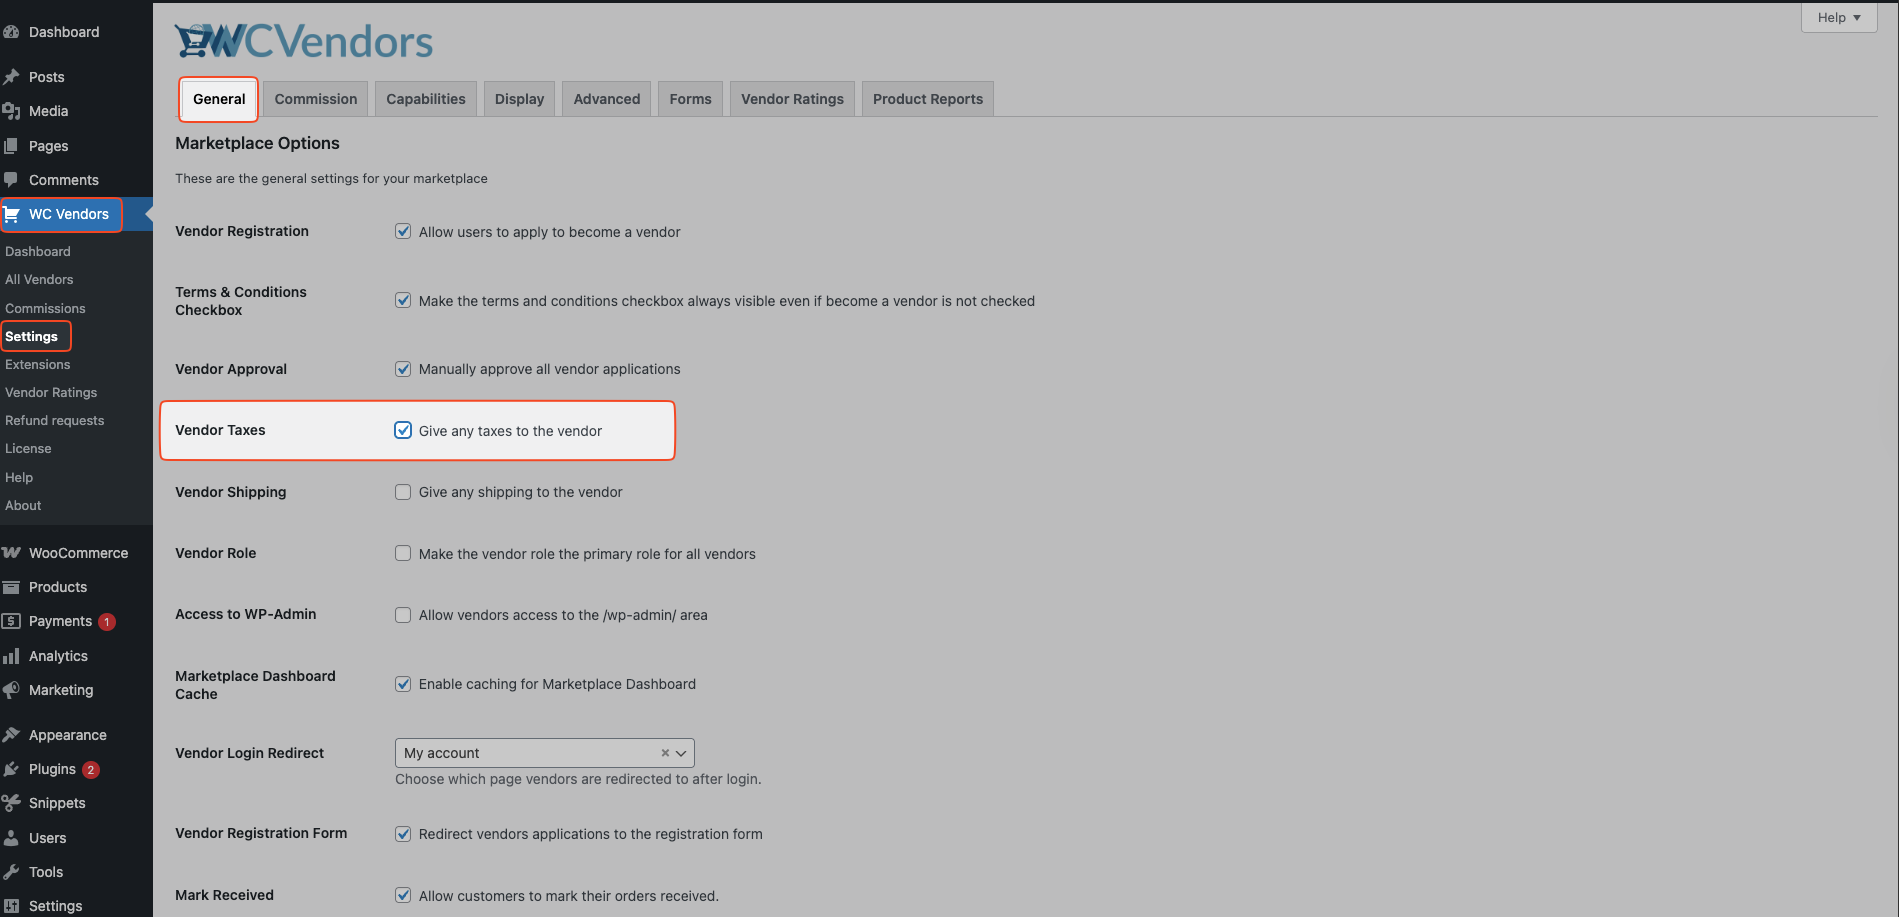Screen dimensions: 1899x917
Task: Click the Payments notification badge 1
Action: pos(107,622)
